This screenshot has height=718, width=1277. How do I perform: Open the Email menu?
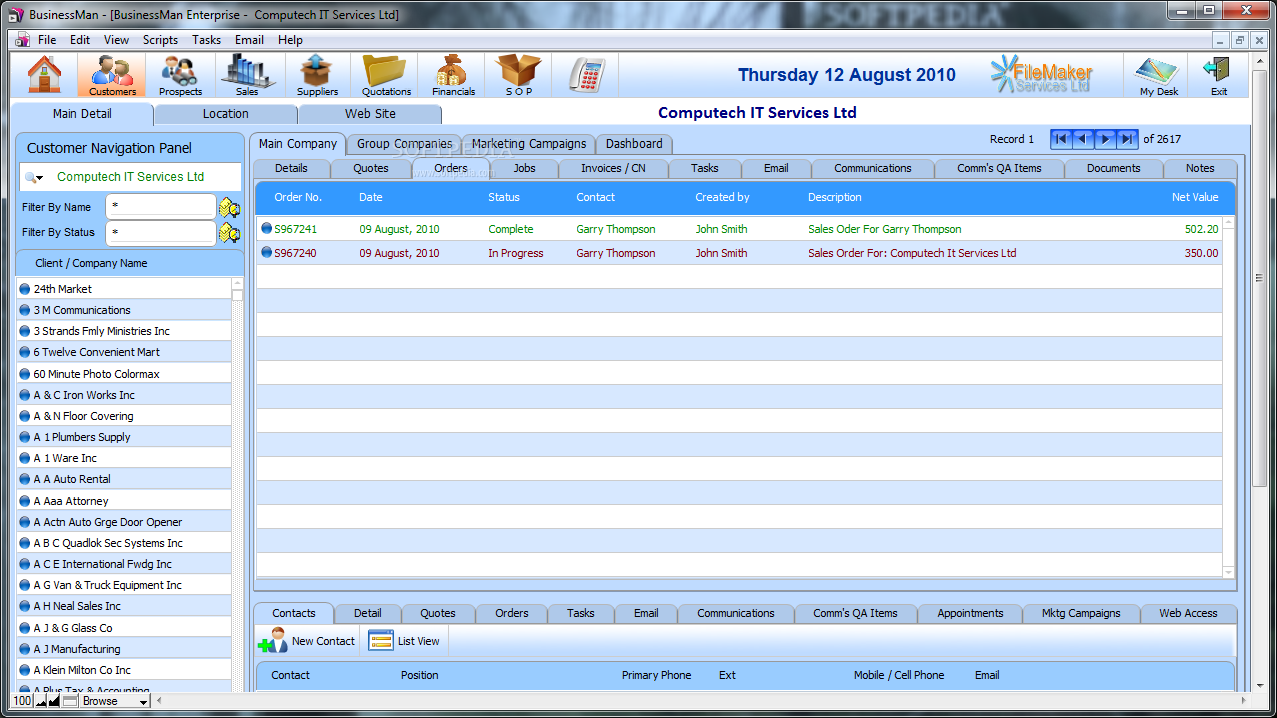[x=249, y=40]
